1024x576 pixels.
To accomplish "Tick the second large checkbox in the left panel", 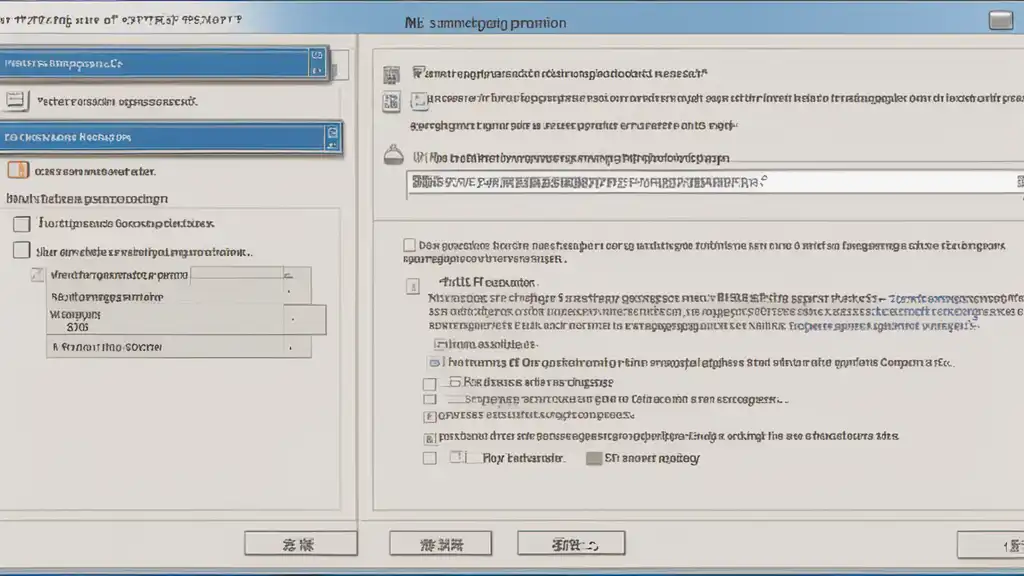I will pyautogui.click(x=22, y=250).
